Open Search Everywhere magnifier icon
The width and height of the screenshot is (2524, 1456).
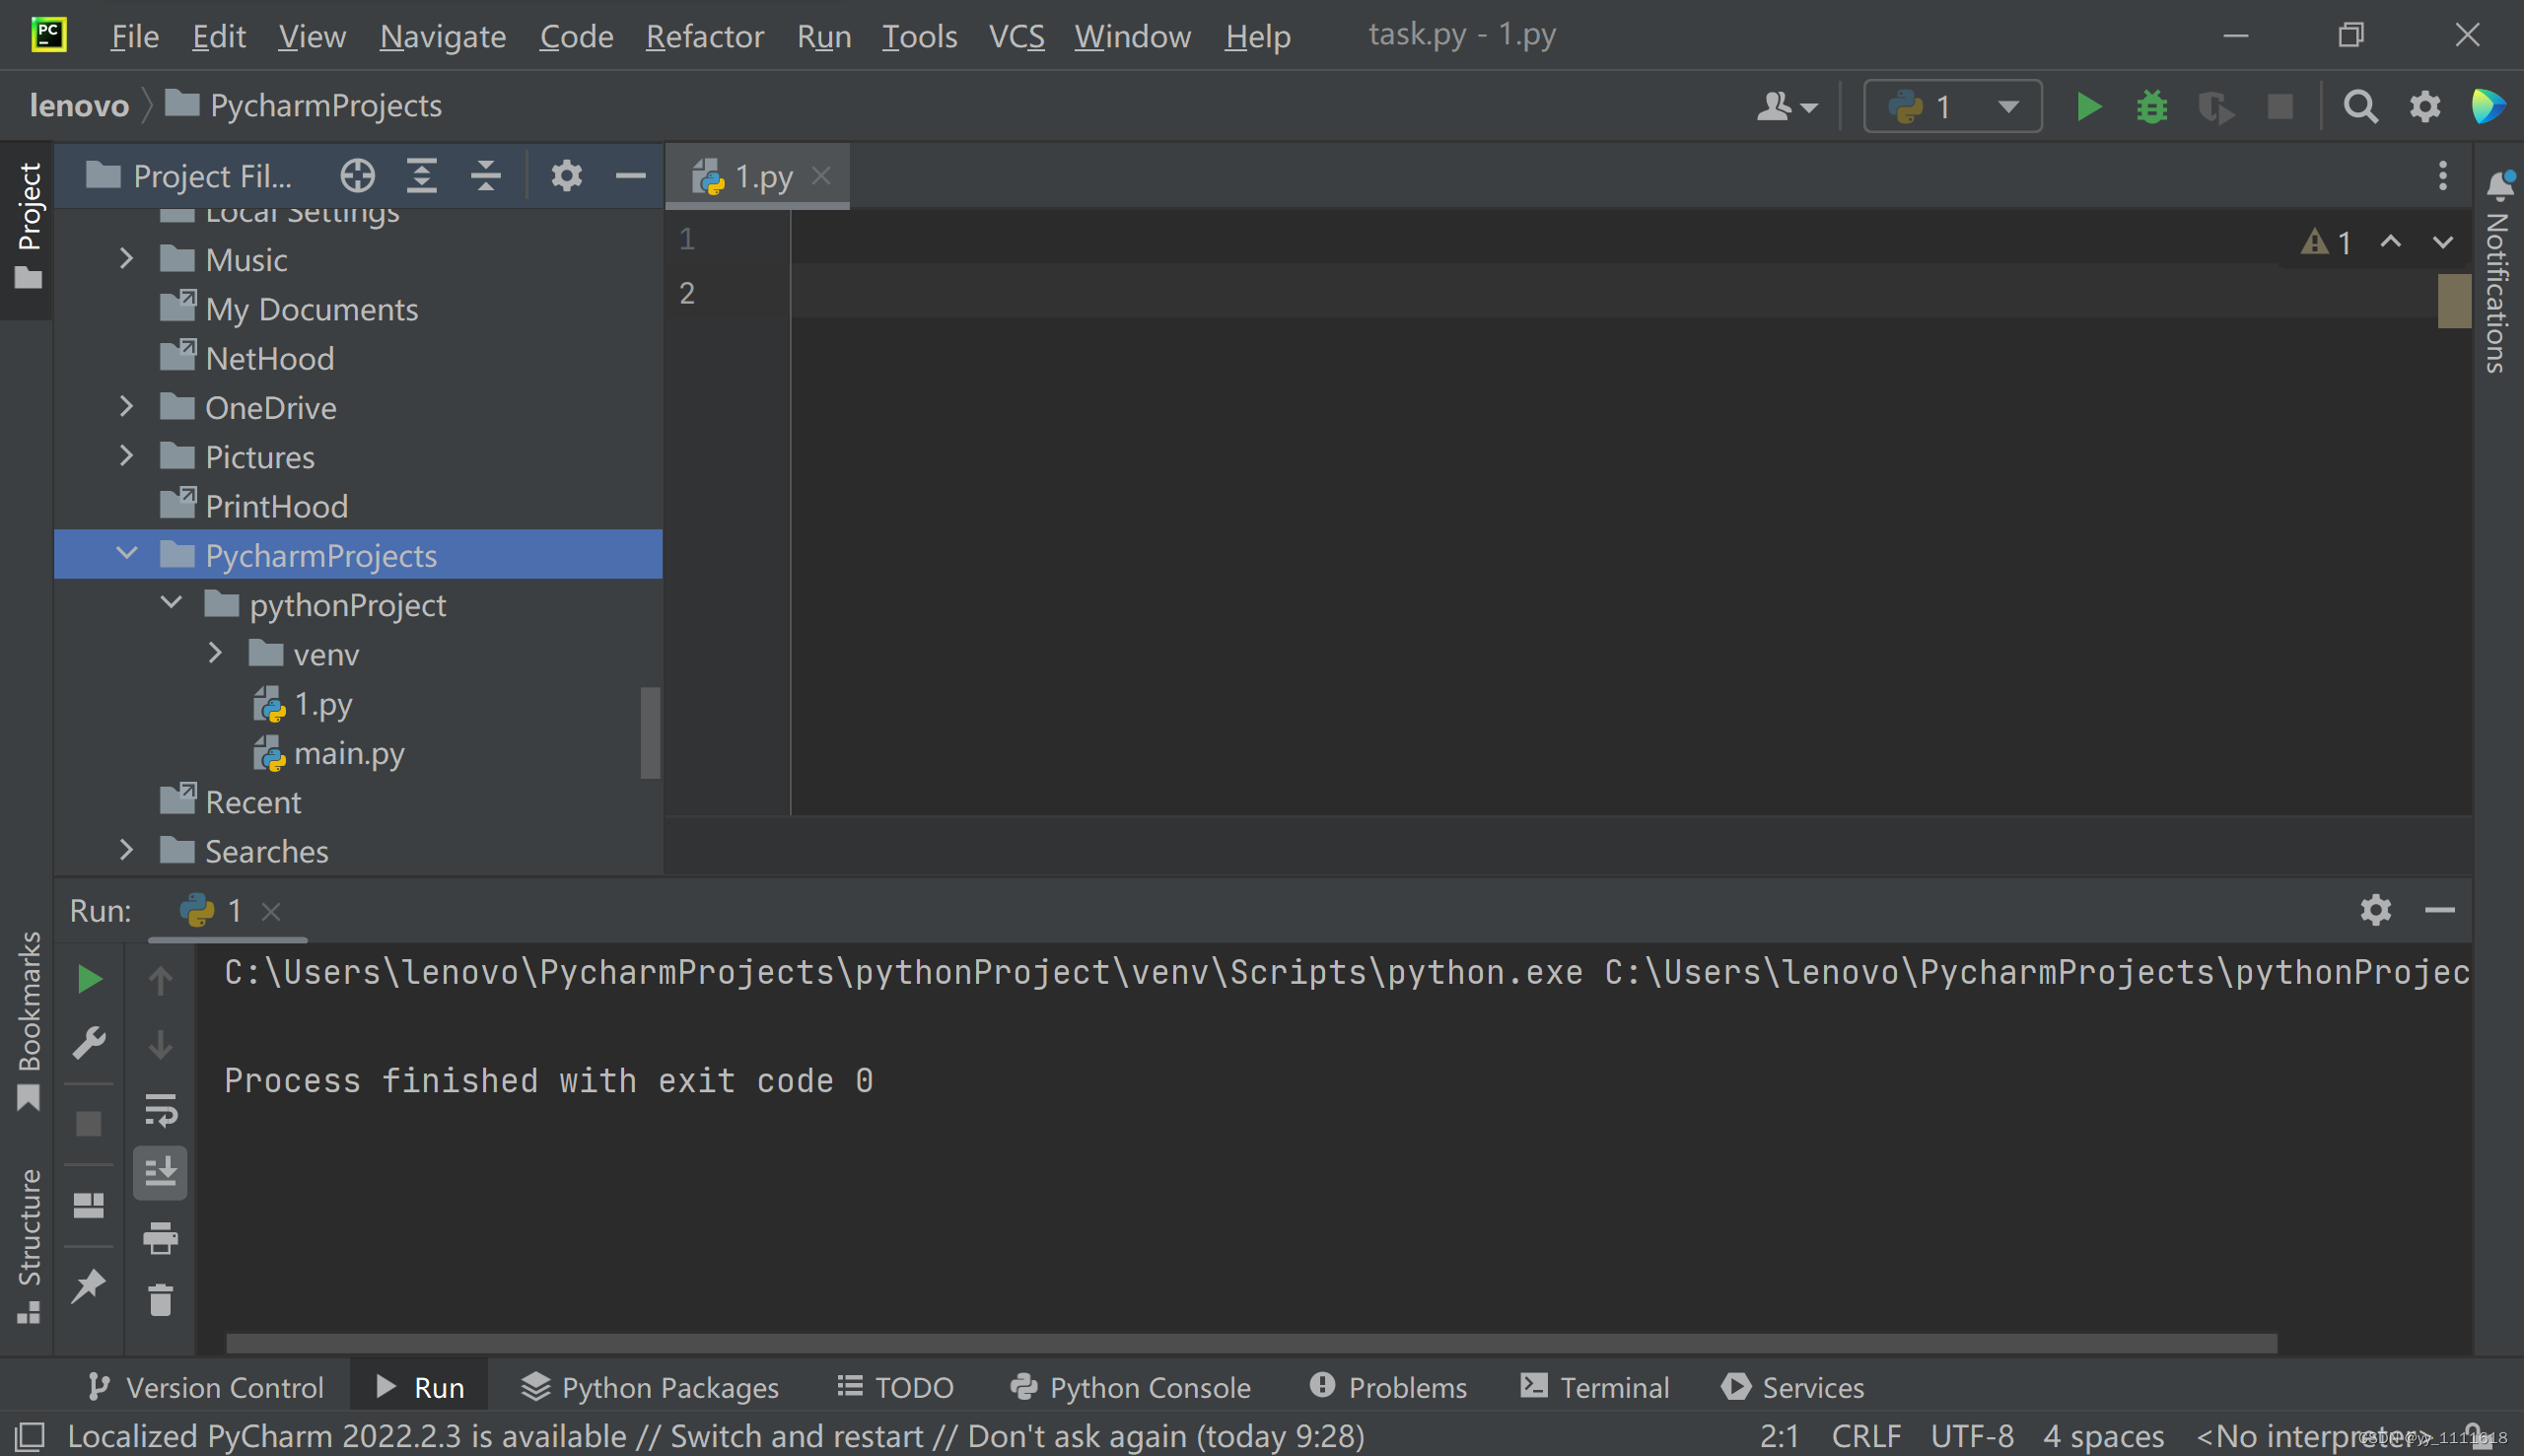pyautogui.click(x=2360, y=106)
